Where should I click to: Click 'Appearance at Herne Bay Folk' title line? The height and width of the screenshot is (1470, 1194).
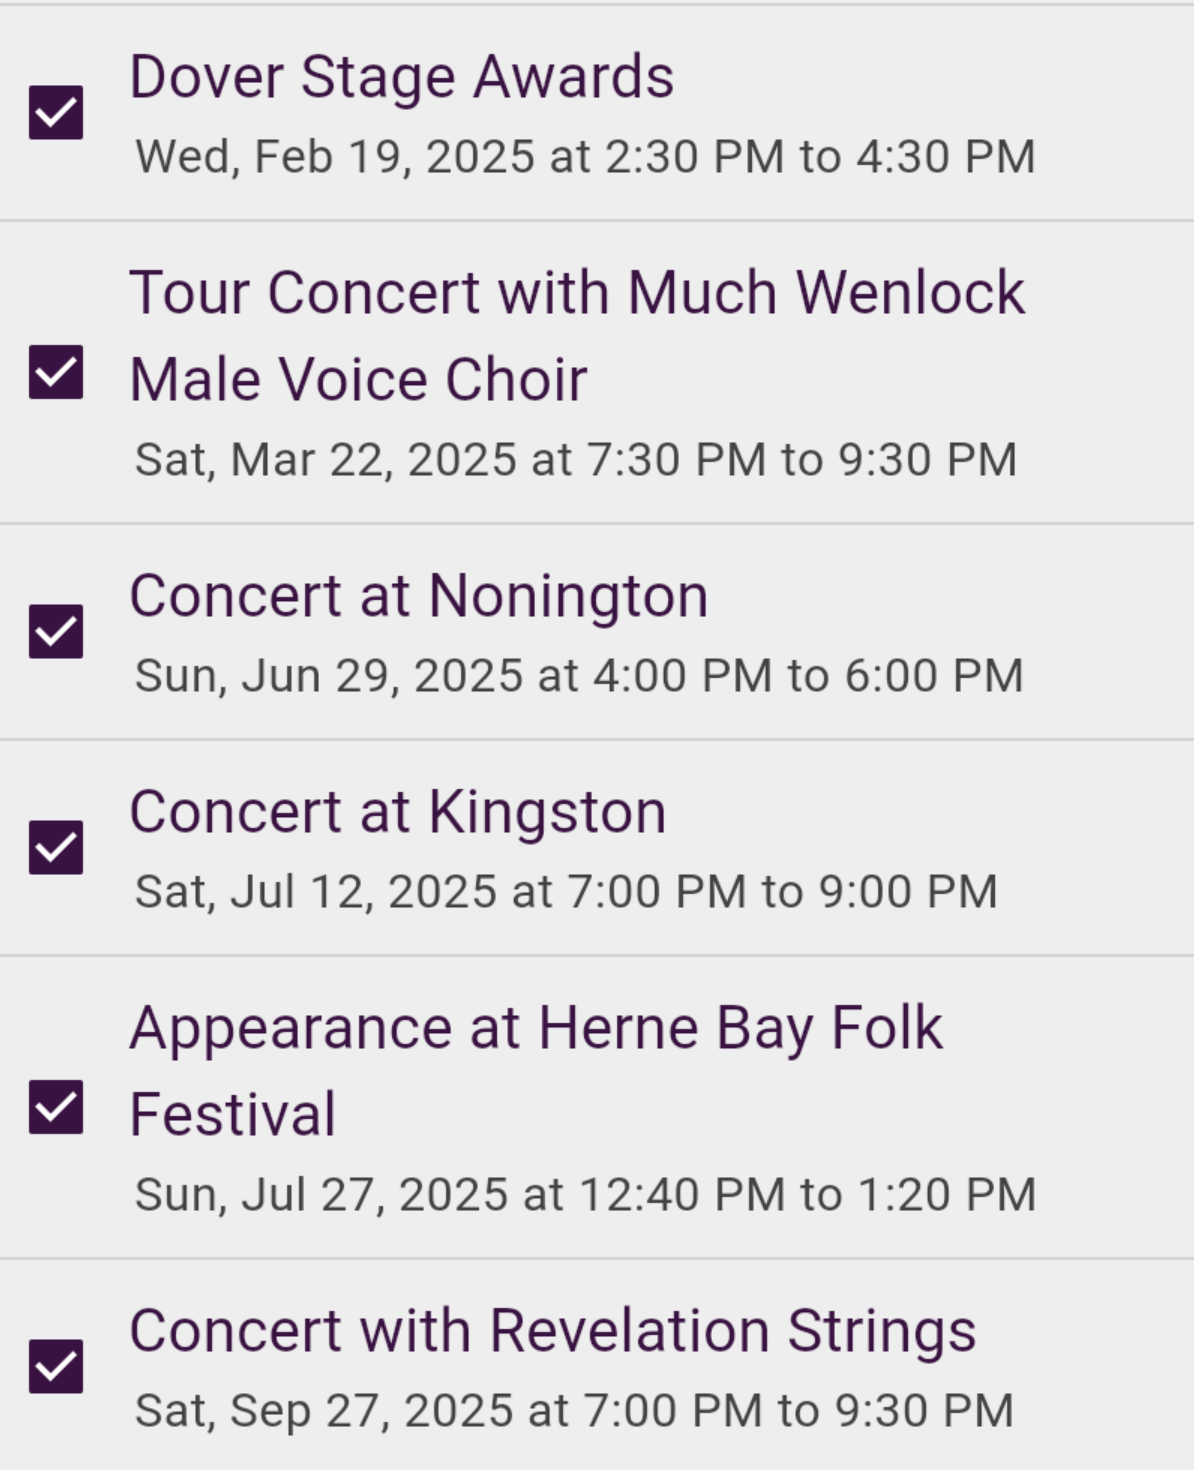[x=536, y=1028]
